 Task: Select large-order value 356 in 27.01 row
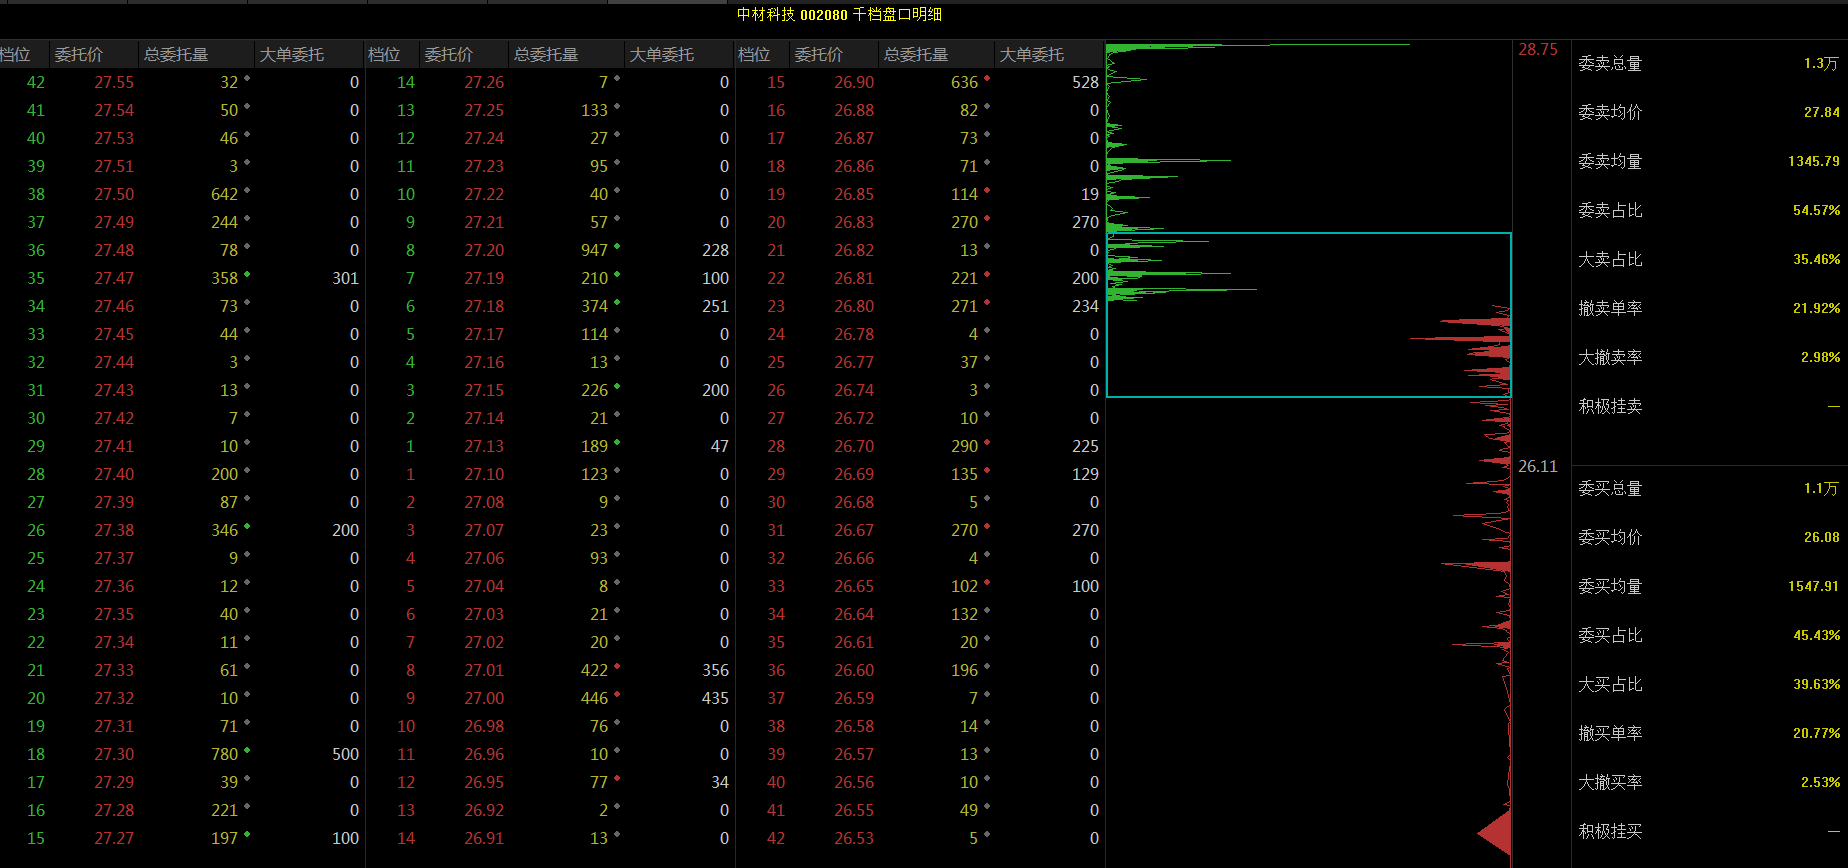click(x=715, y=670)
